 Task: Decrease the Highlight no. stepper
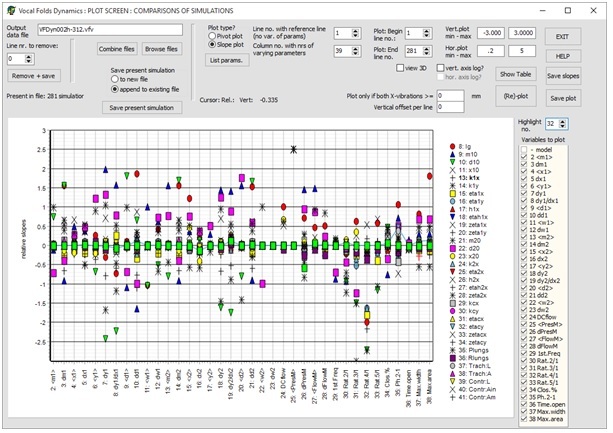pyautogui.click(x=563, y=126)
